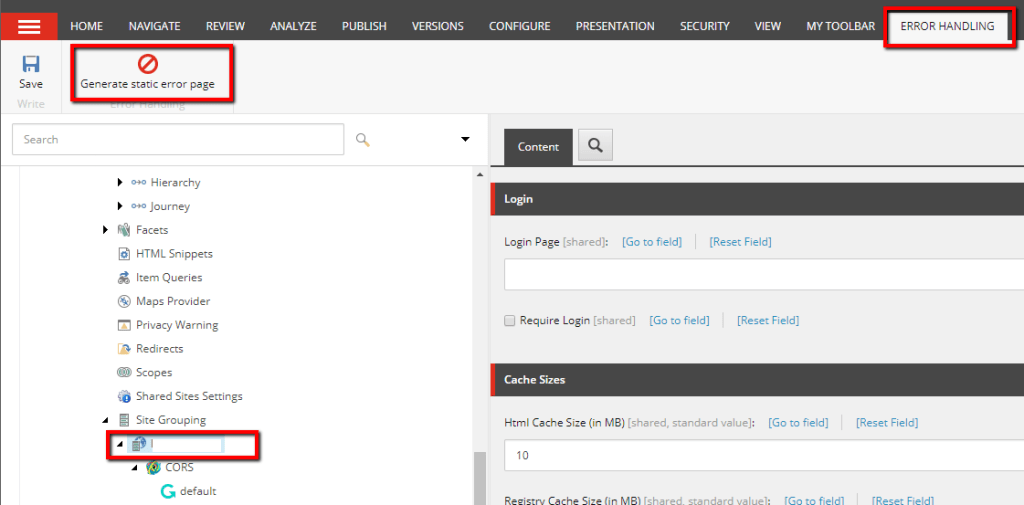
Task: Select the Redirects item icon
Action: [125, 349]
